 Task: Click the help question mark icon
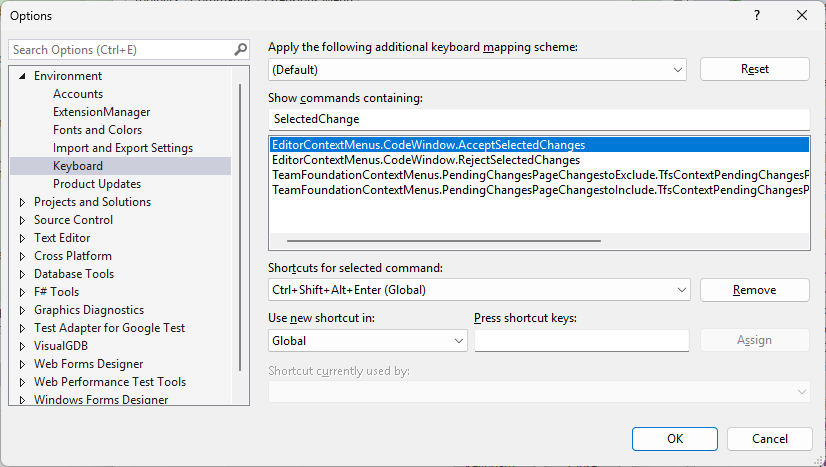[757, 15]
